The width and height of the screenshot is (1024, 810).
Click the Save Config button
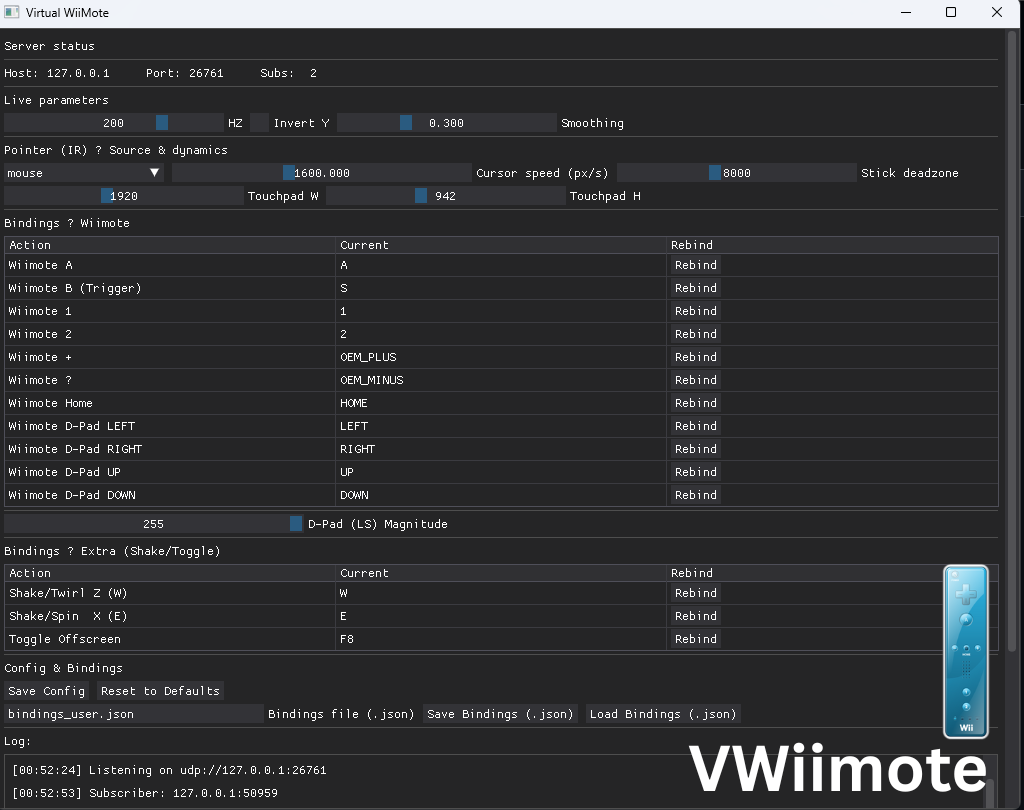point(46,691)
